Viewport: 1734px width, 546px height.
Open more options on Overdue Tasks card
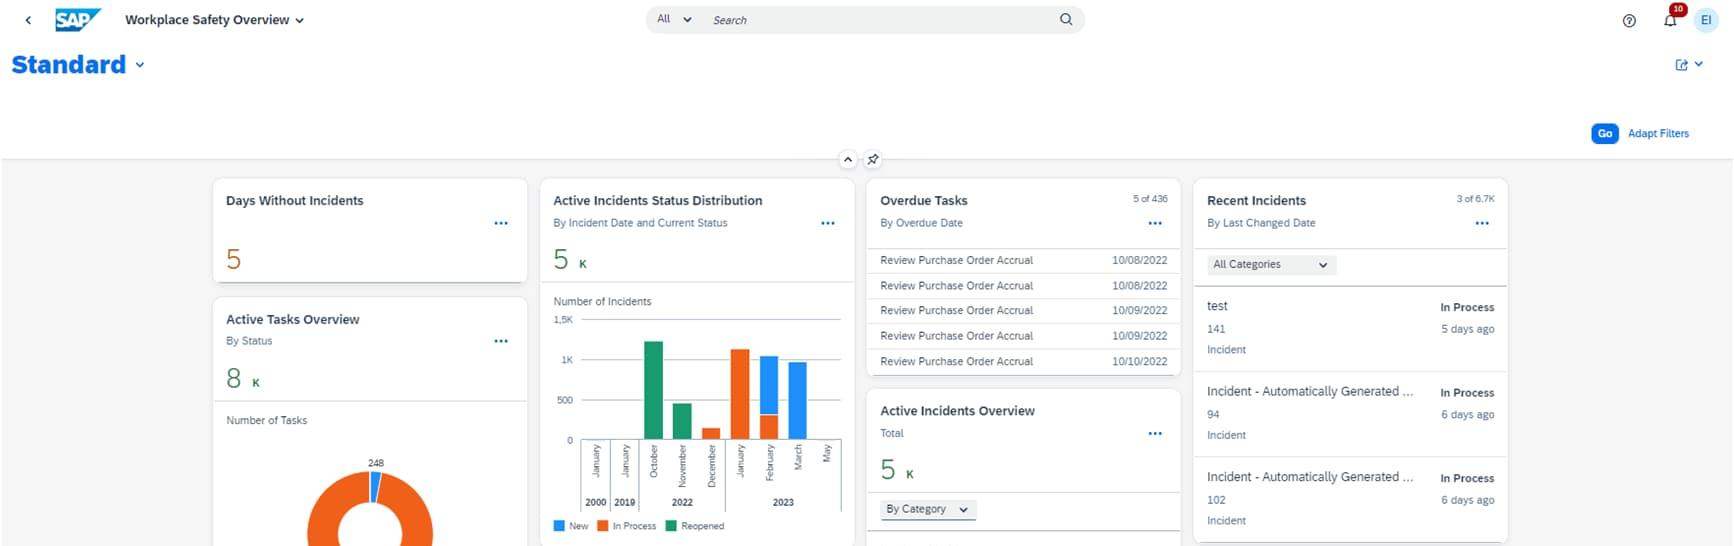click(x=1155, y=223)
